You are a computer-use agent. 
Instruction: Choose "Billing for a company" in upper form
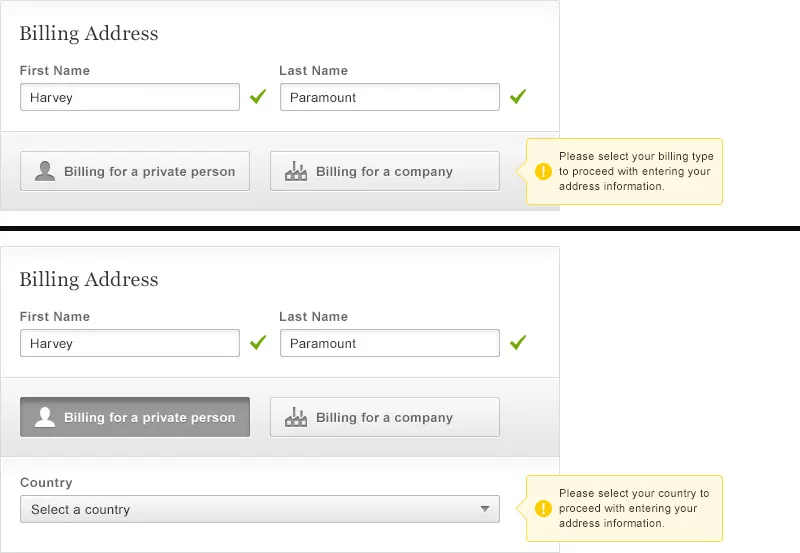click(x=385, y=171)
